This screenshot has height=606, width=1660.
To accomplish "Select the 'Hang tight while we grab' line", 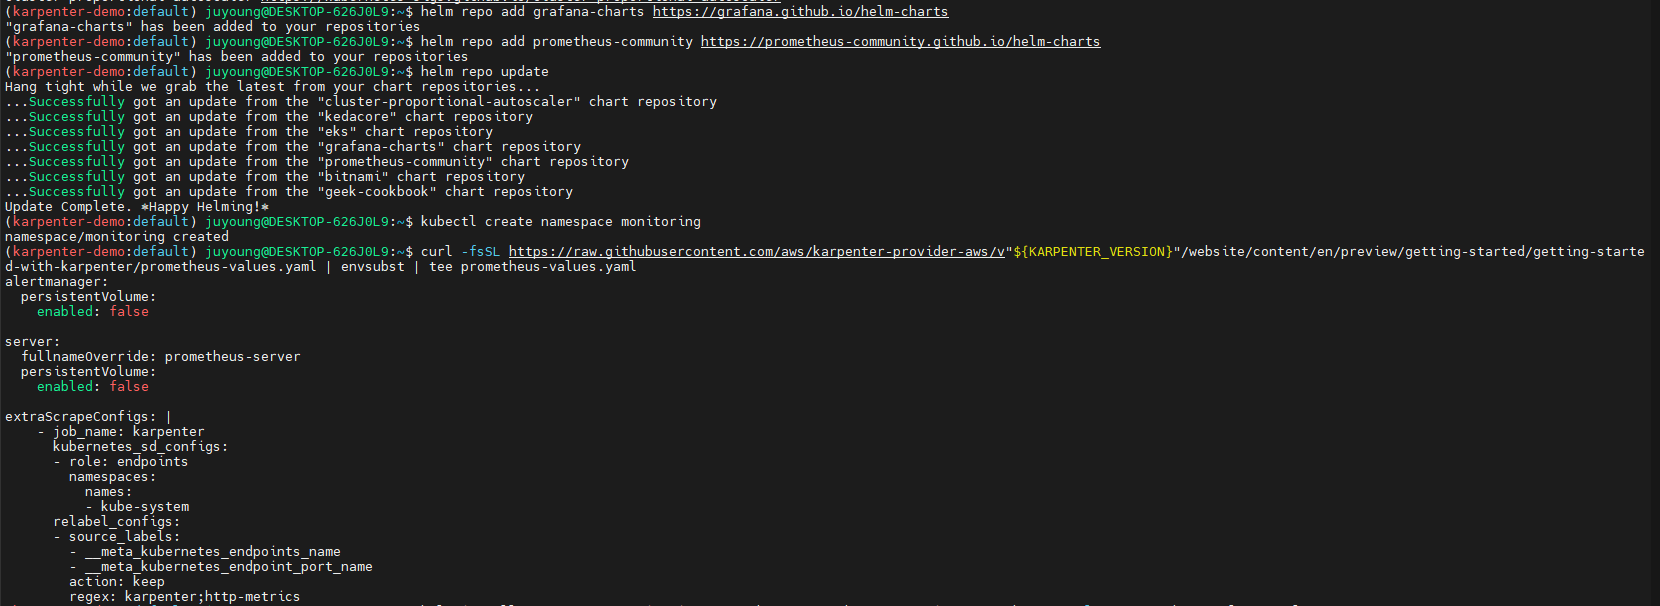I will point(272,87).
